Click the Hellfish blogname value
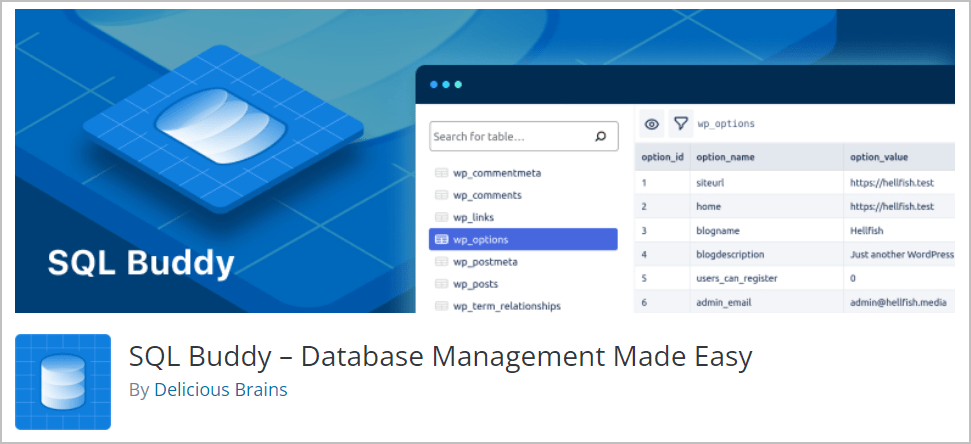Image resolution: width=971 pixels, height=444 pixels. [x=866, y=230]
